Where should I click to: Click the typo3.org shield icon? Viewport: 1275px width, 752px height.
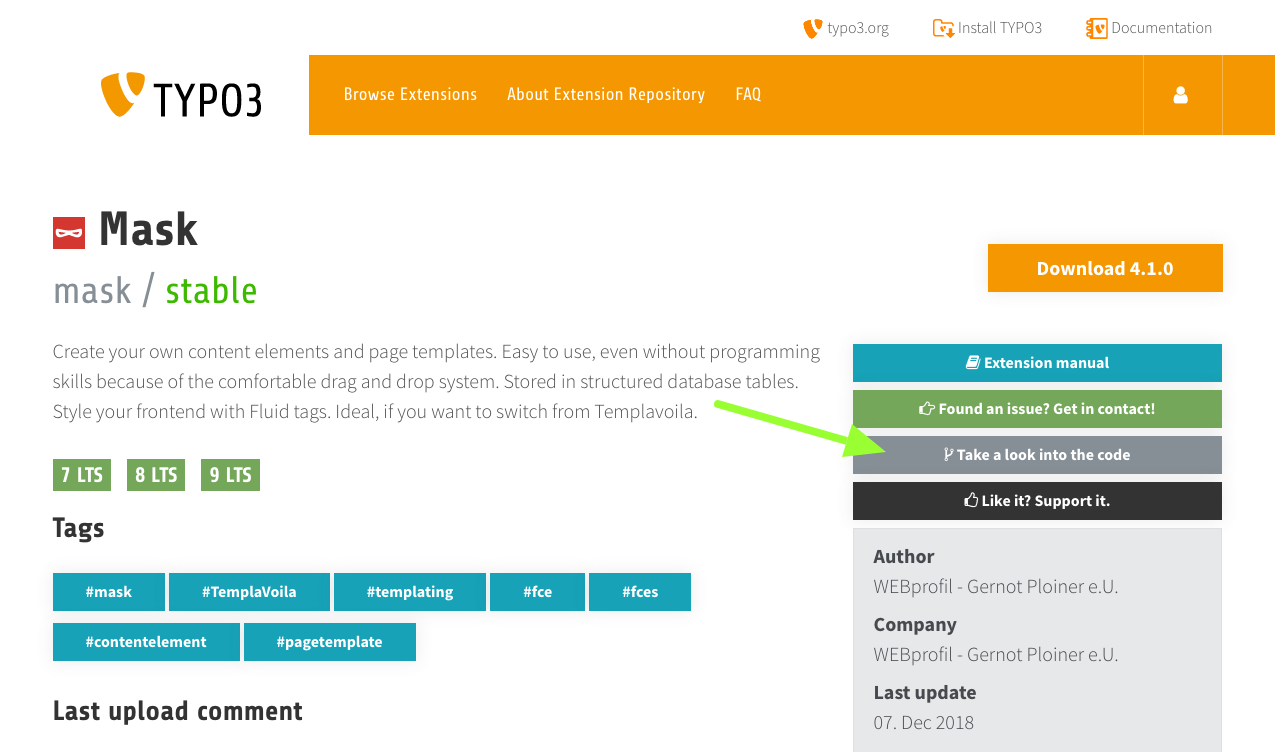[812, 28]
